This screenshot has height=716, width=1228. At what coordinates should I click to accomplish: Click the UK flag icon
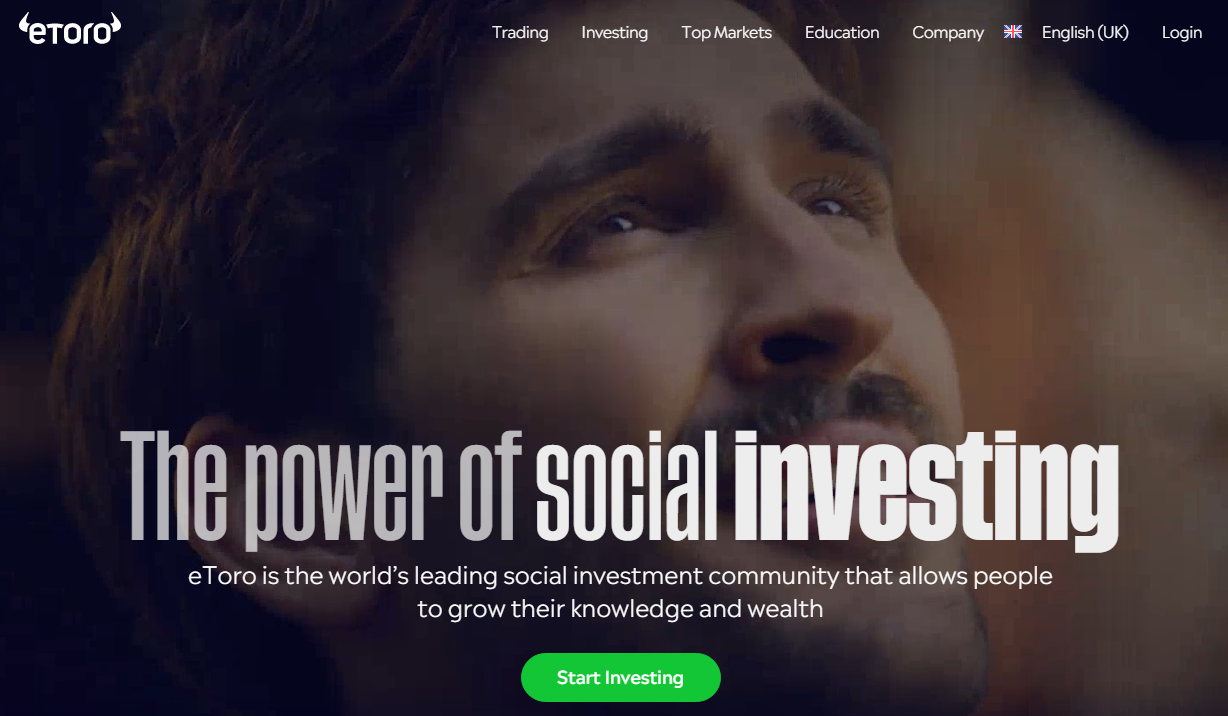1013,32
